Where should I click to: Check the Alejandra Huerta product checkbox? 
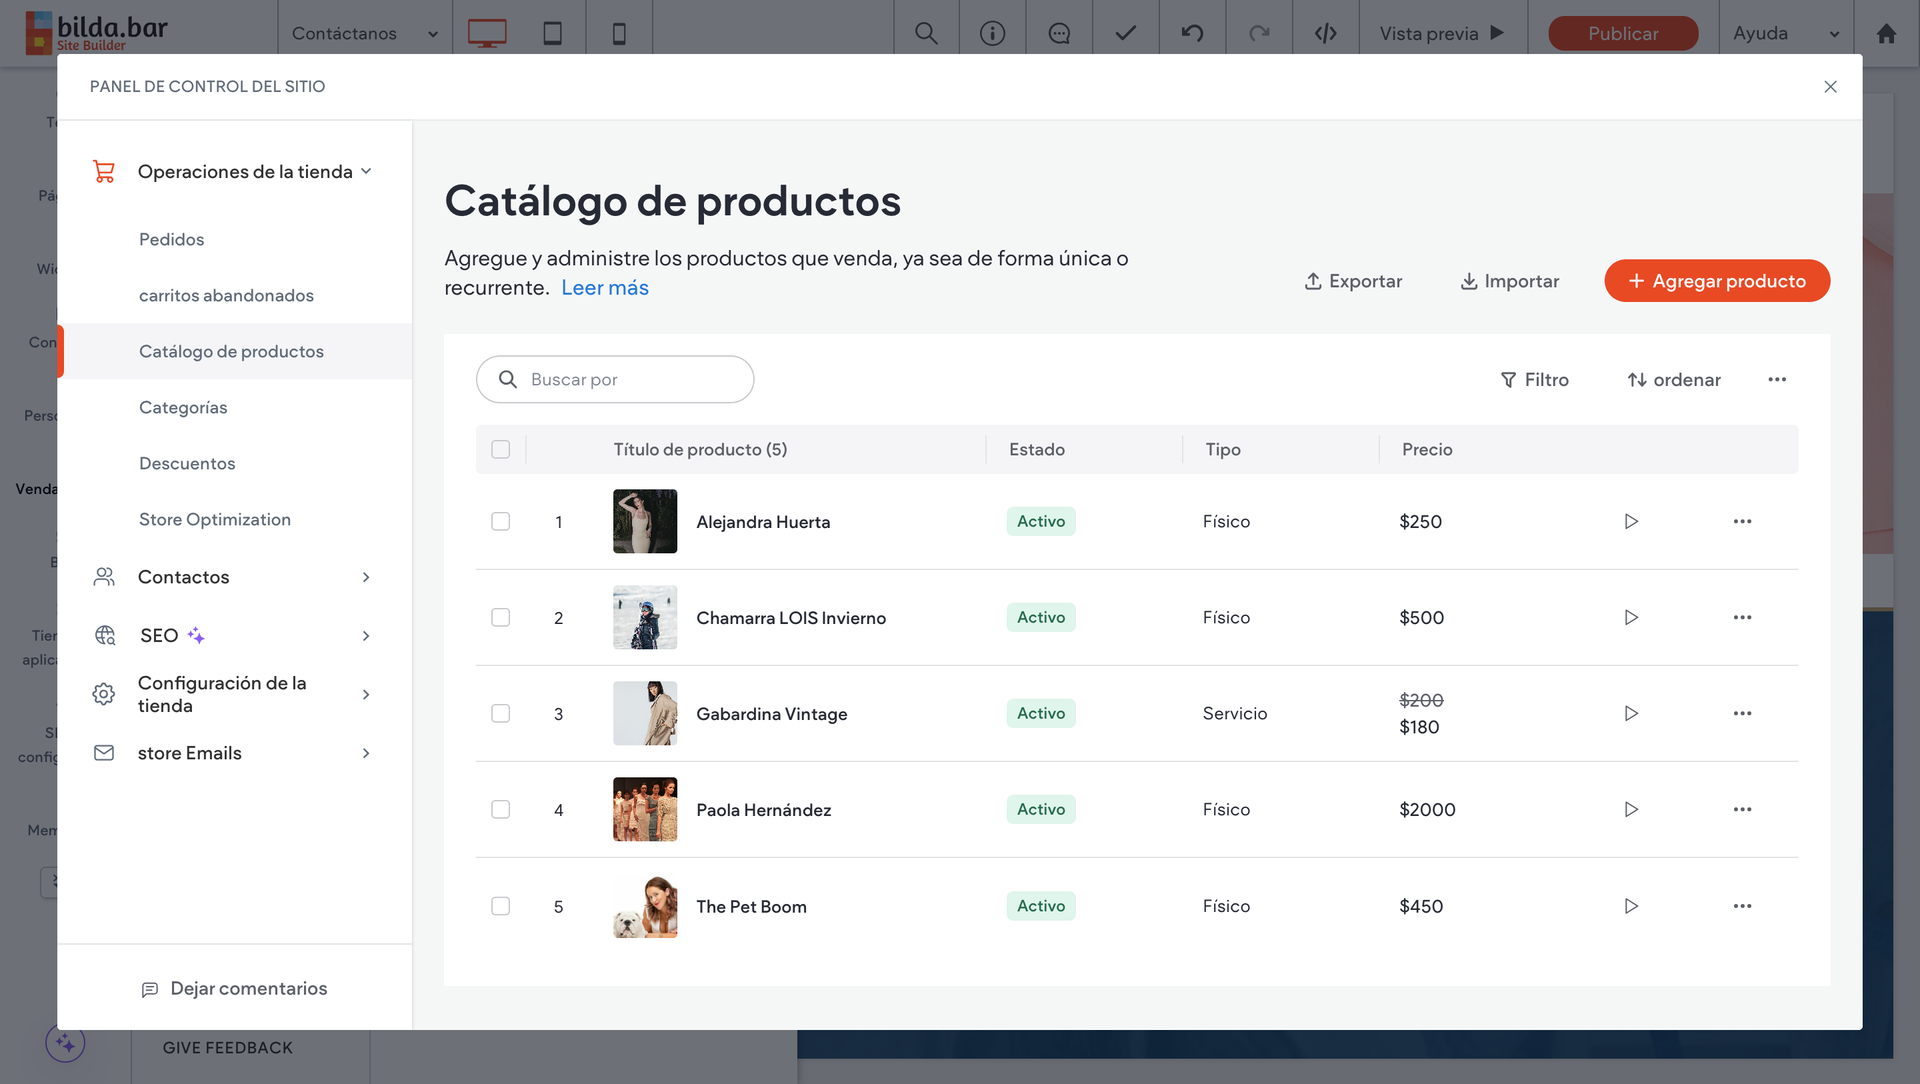(x=501, y=521)
